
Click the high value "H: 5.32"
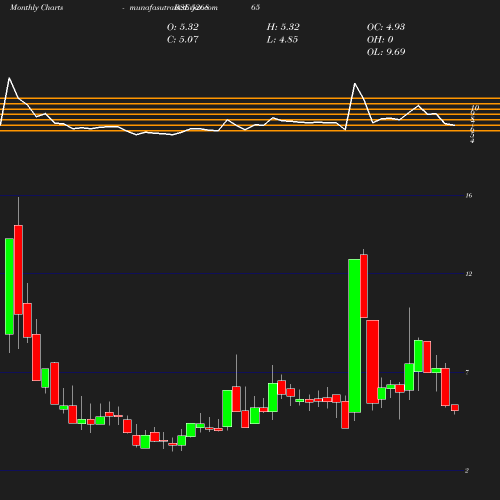pos(283,27)
